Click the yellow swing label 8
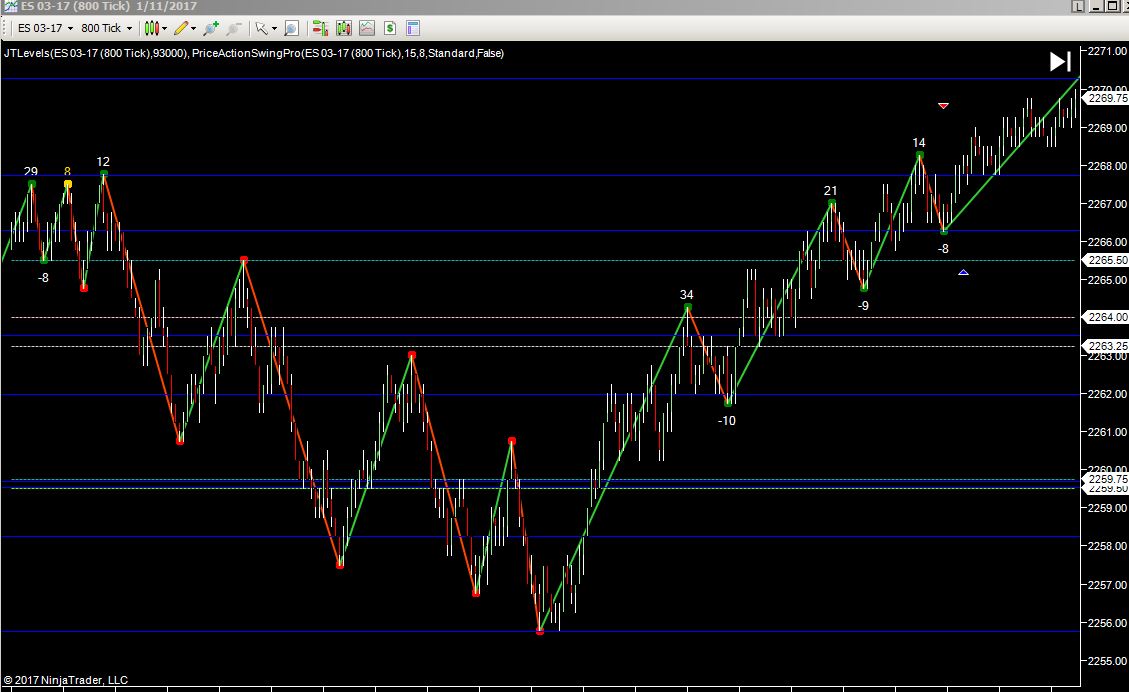 pyautogui.click(x=67, y=171)
